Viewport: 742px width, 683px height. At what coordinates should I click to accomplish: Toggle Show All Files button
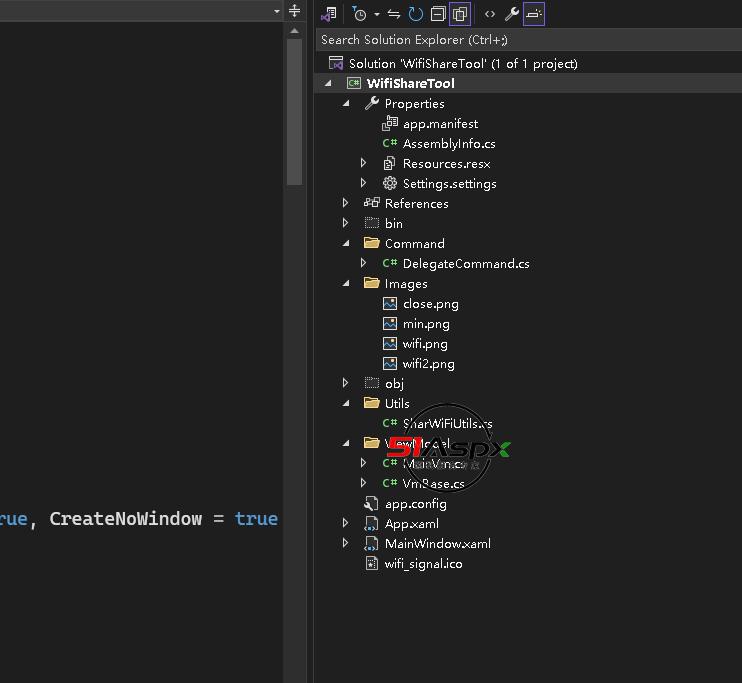tap(460, 14)
